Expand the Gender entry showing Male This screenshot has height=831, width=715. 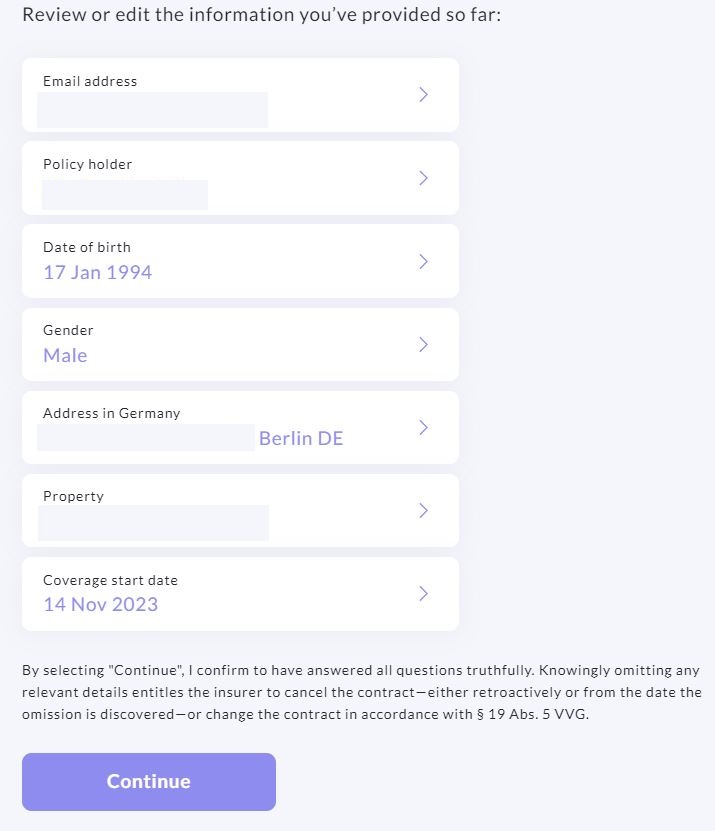240,344
